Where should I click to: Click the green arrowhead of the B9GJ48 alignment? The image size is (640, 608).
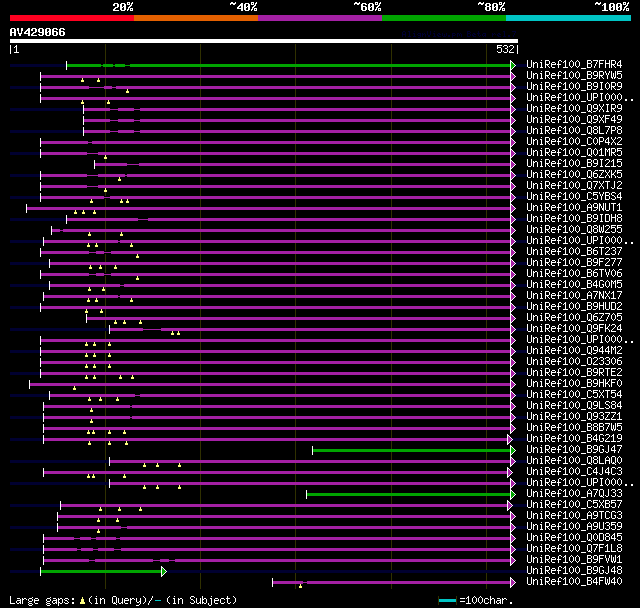tap(164, 571)
